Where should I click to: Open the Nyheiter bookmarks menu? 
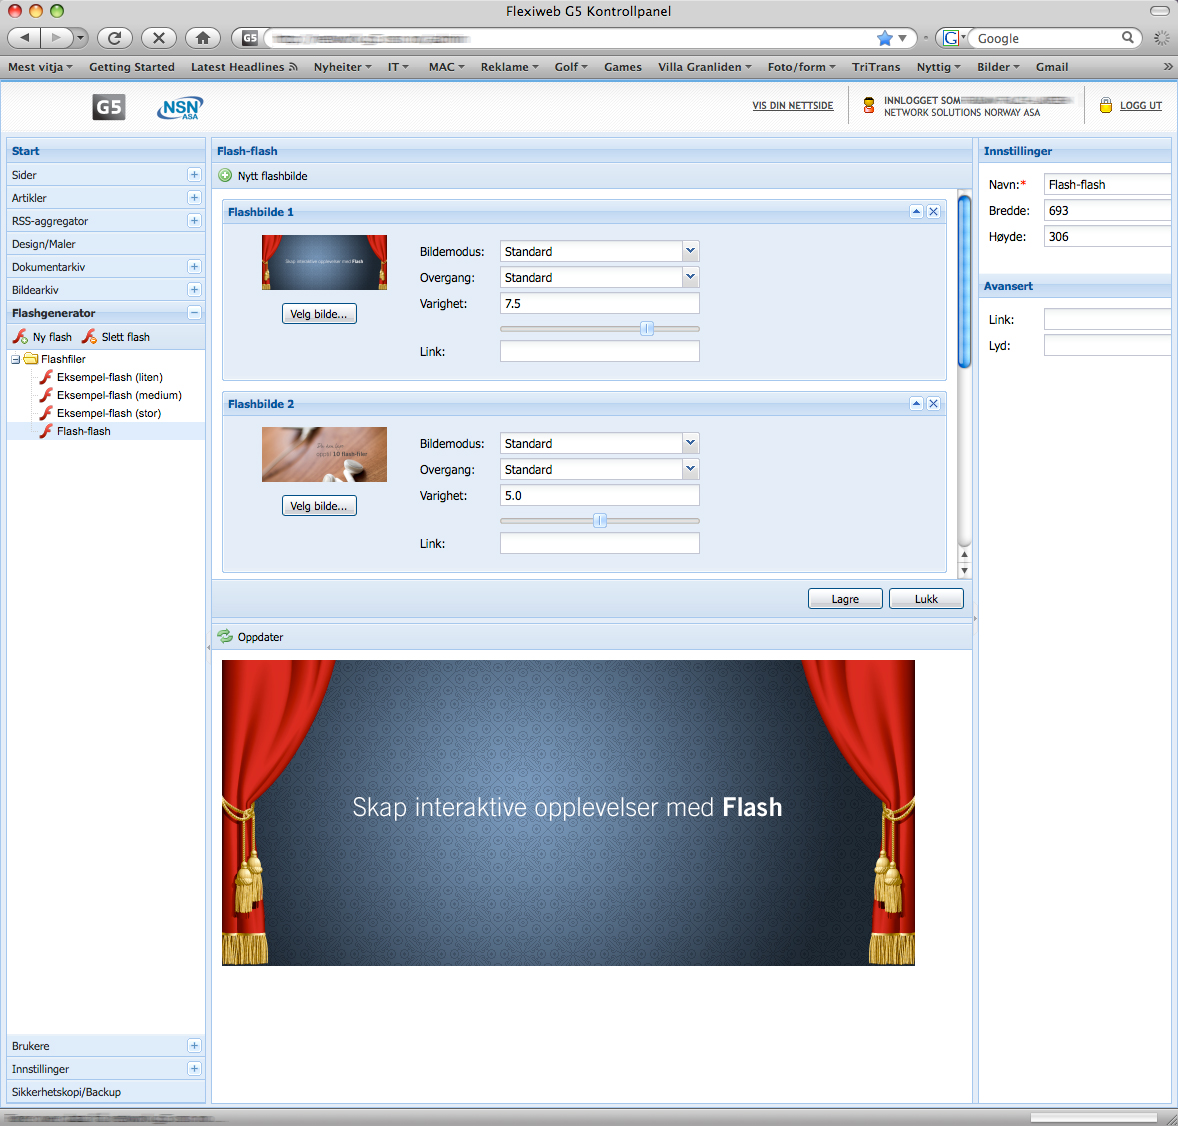(342, 67)
